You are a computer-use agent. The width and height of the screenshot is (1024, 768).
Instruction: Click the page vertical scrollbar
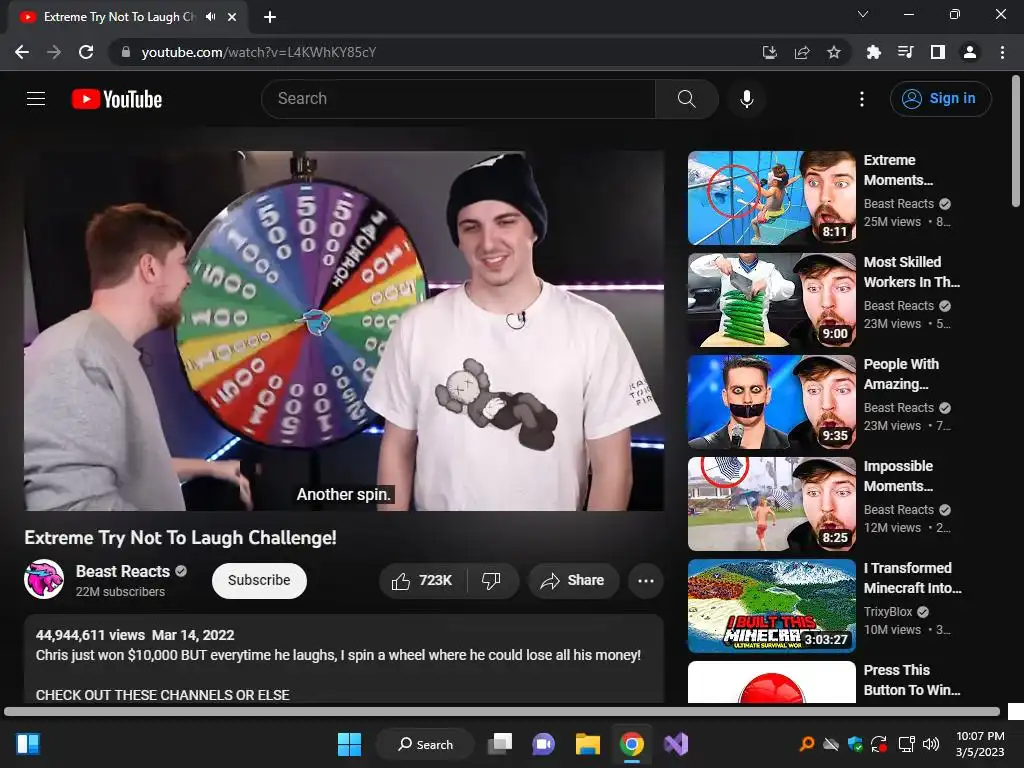point(1016,141)
